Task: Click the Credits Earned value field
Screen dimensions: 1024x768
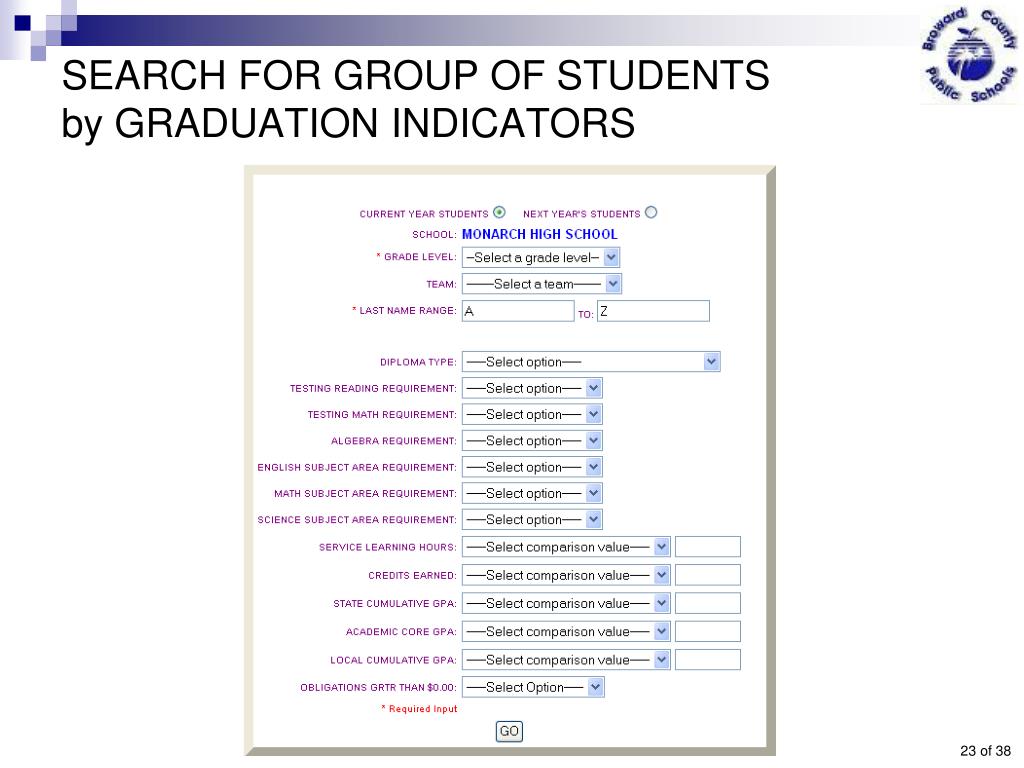Action: click(x=708, y=575)
